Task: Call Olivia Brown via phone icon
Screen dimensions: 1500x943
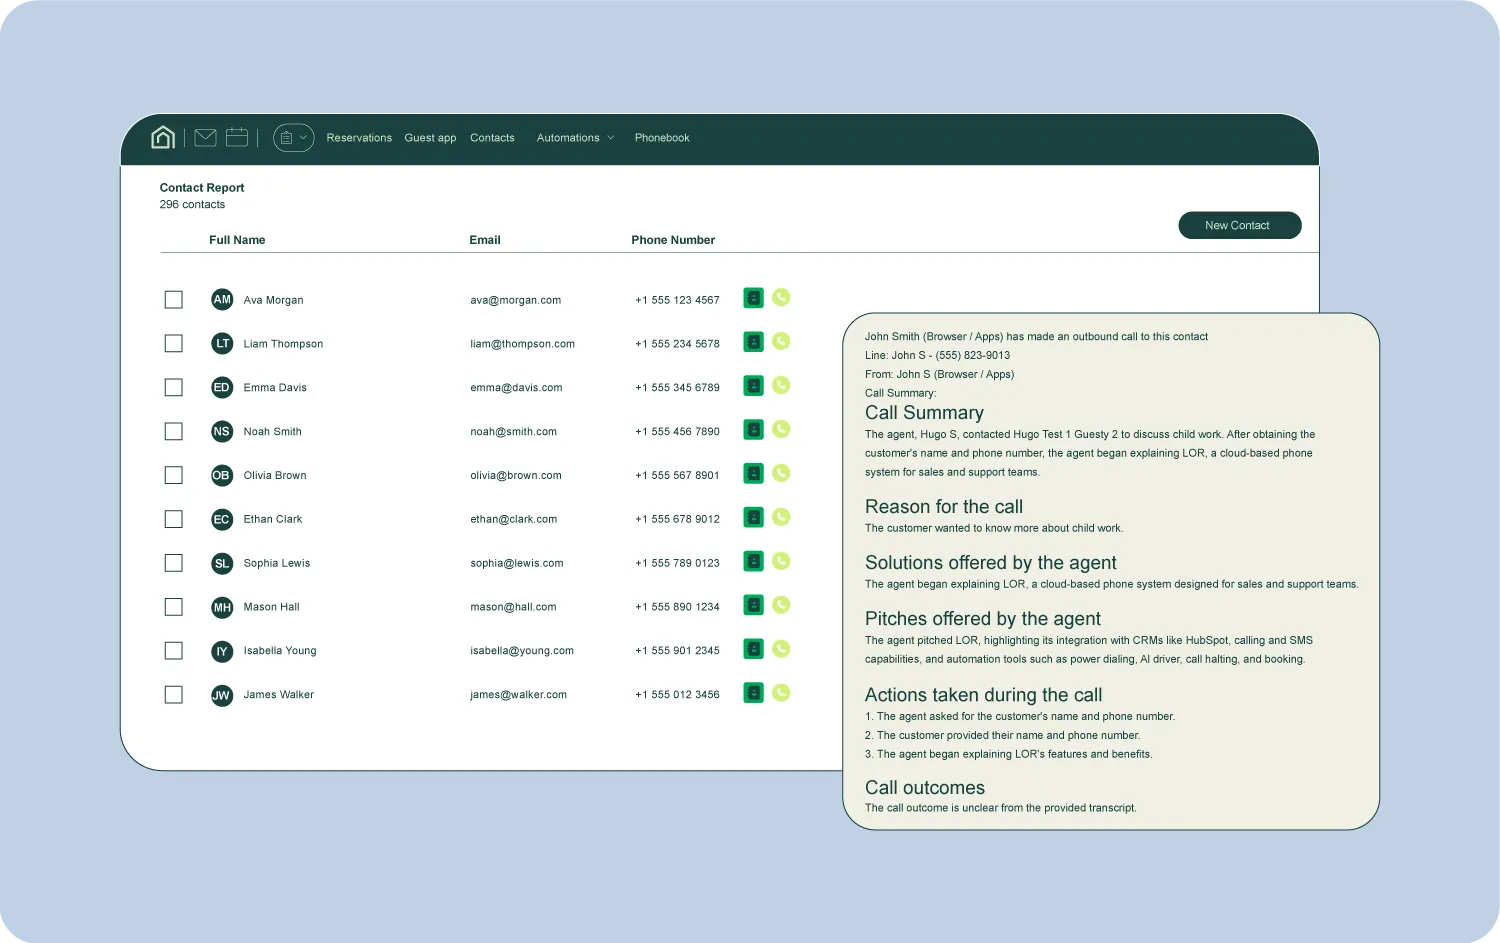Action: 782,473
